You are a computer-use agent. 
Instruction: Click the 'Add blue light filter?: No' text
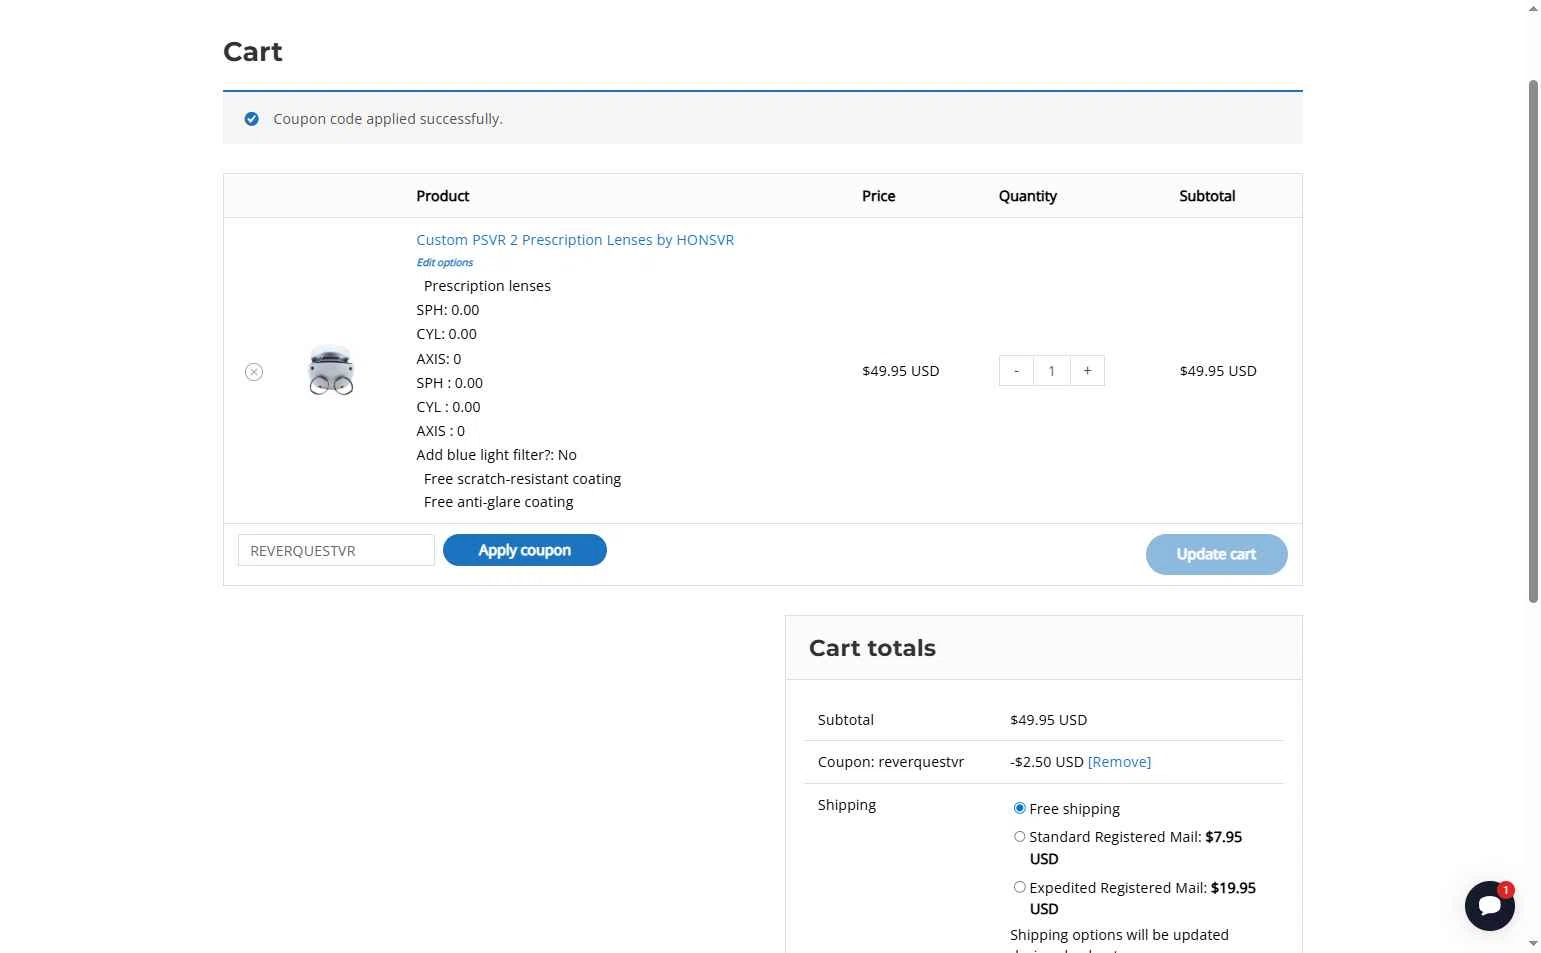(496, 455)
